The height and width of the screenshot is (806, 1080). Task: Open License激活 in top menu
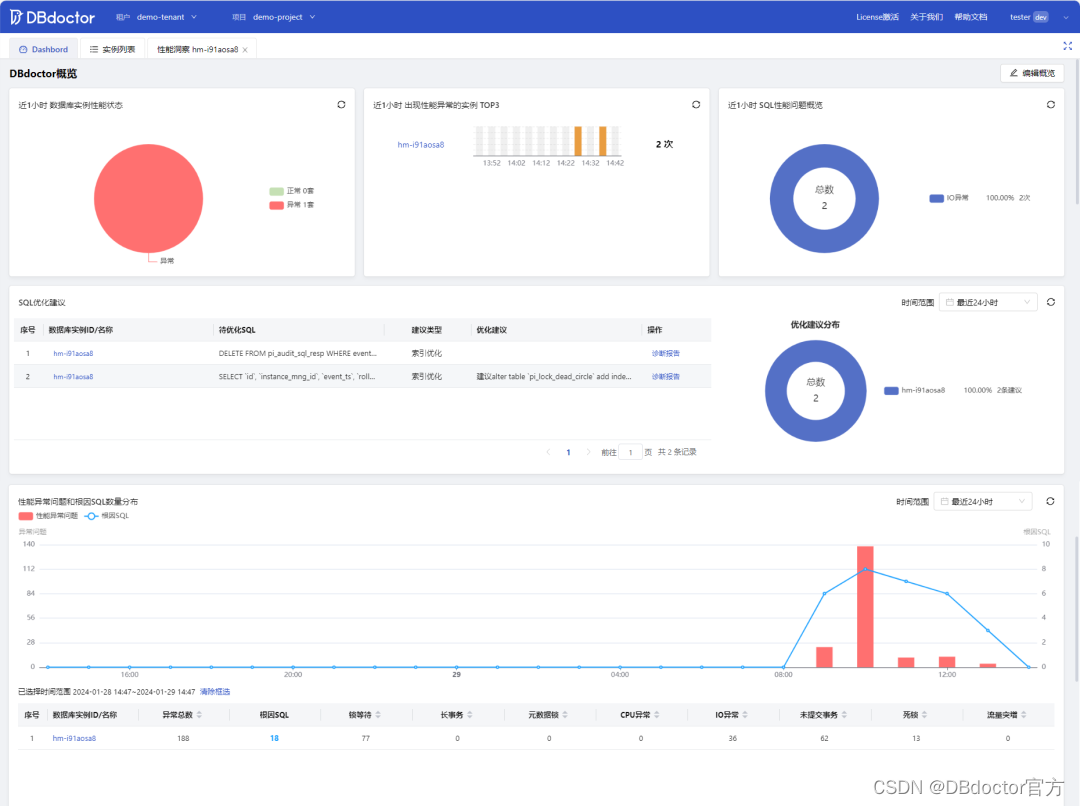click(x=877, y=17)
